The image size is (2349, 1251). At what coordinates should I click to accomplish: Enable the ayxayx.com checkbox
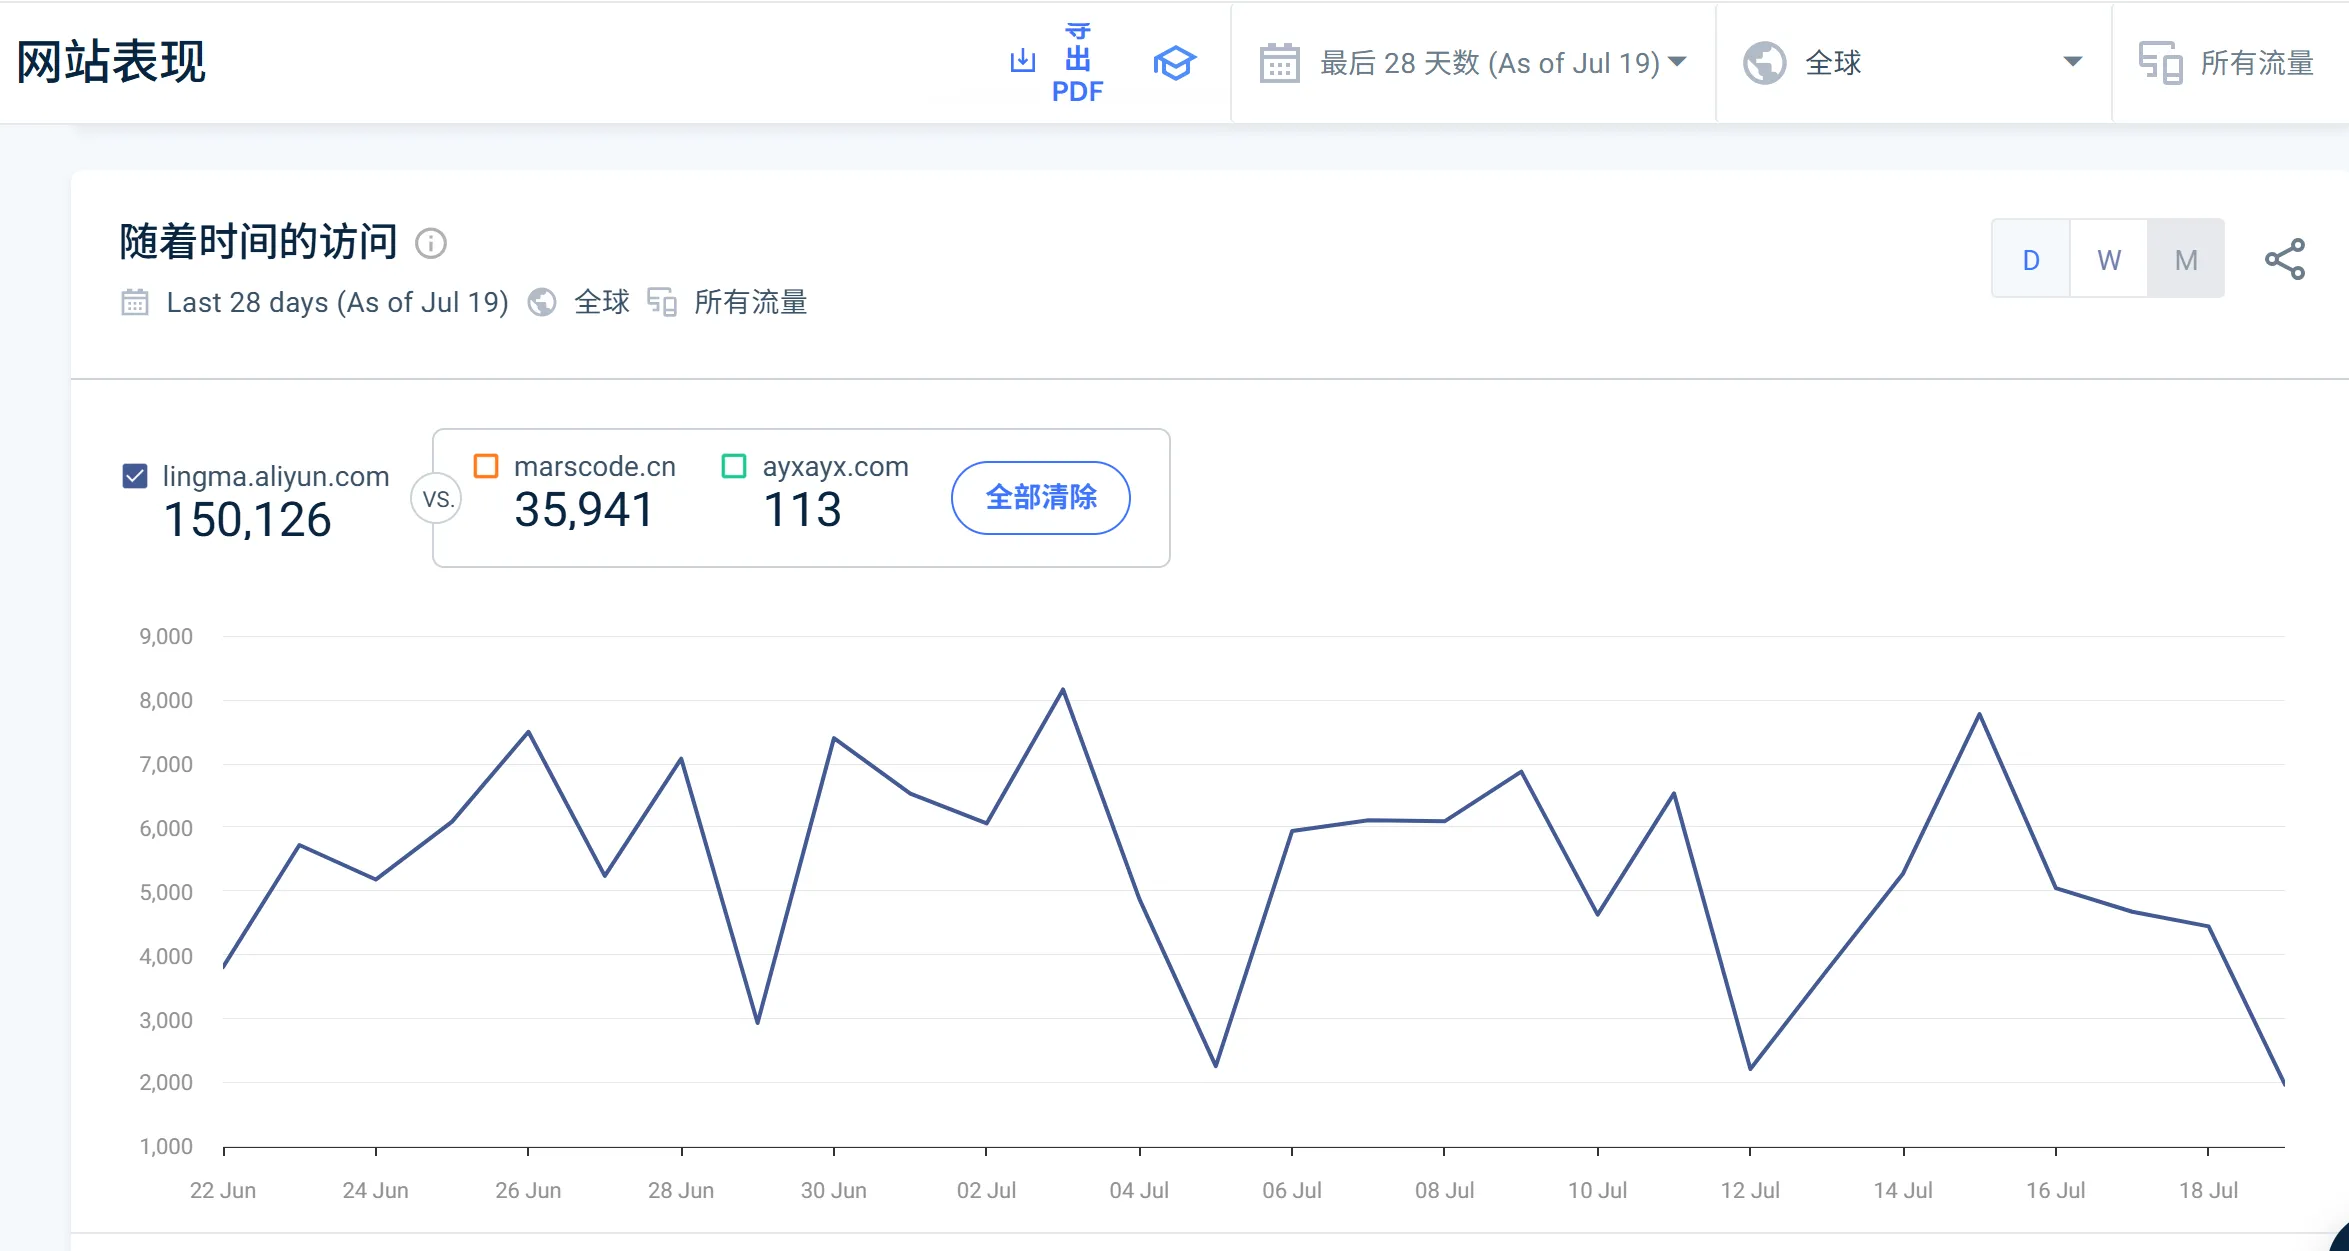(734, 466)
